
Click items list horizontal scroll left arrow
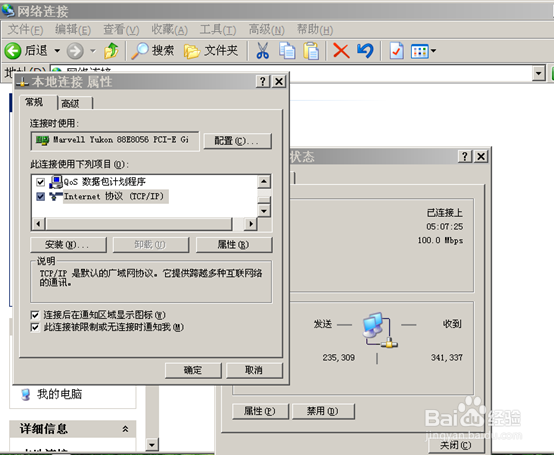click(39, 224)
